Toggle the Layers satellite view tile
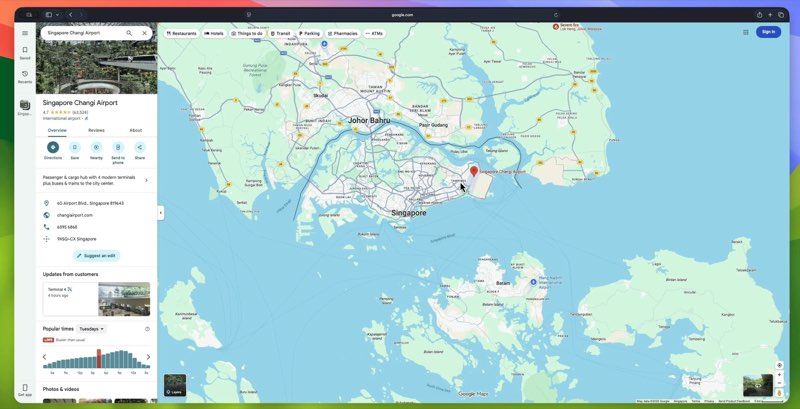The width and height of the screenshot is (800, 409). click(175, 385)
